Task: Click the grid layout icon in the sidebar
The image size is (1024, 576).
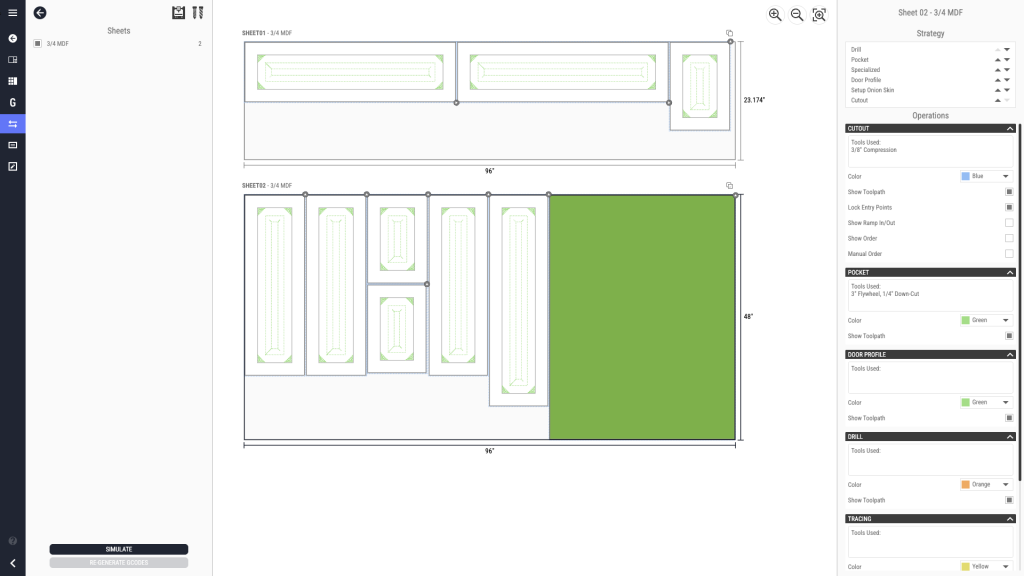Action: (x=13, y=81)
